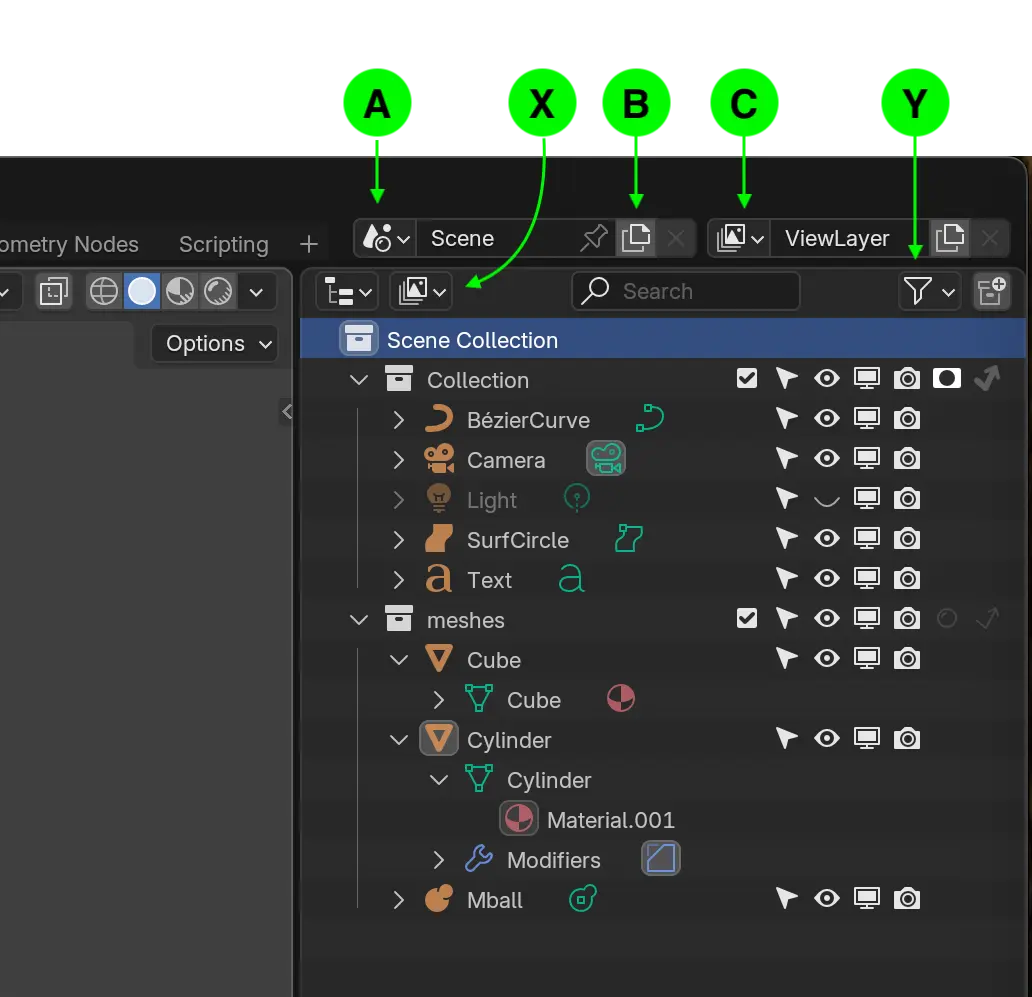
Task: Expand the BézierCurve tree item
Action: [x=399, y=420]
